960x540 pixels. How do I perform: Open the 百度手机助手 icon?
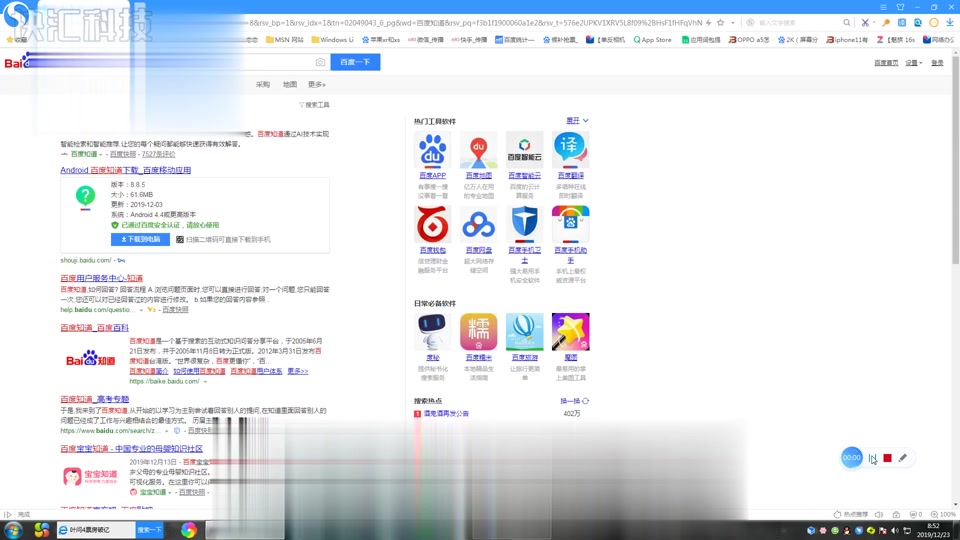[571, 224]
